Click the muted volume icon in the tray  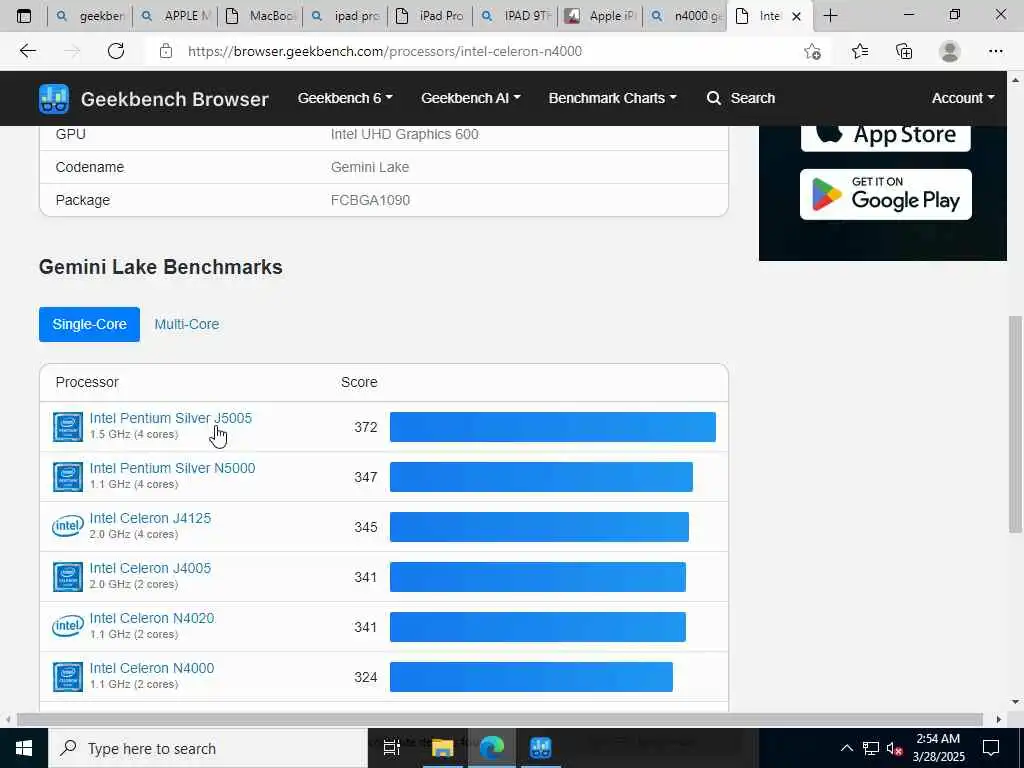tap(894, 748)
